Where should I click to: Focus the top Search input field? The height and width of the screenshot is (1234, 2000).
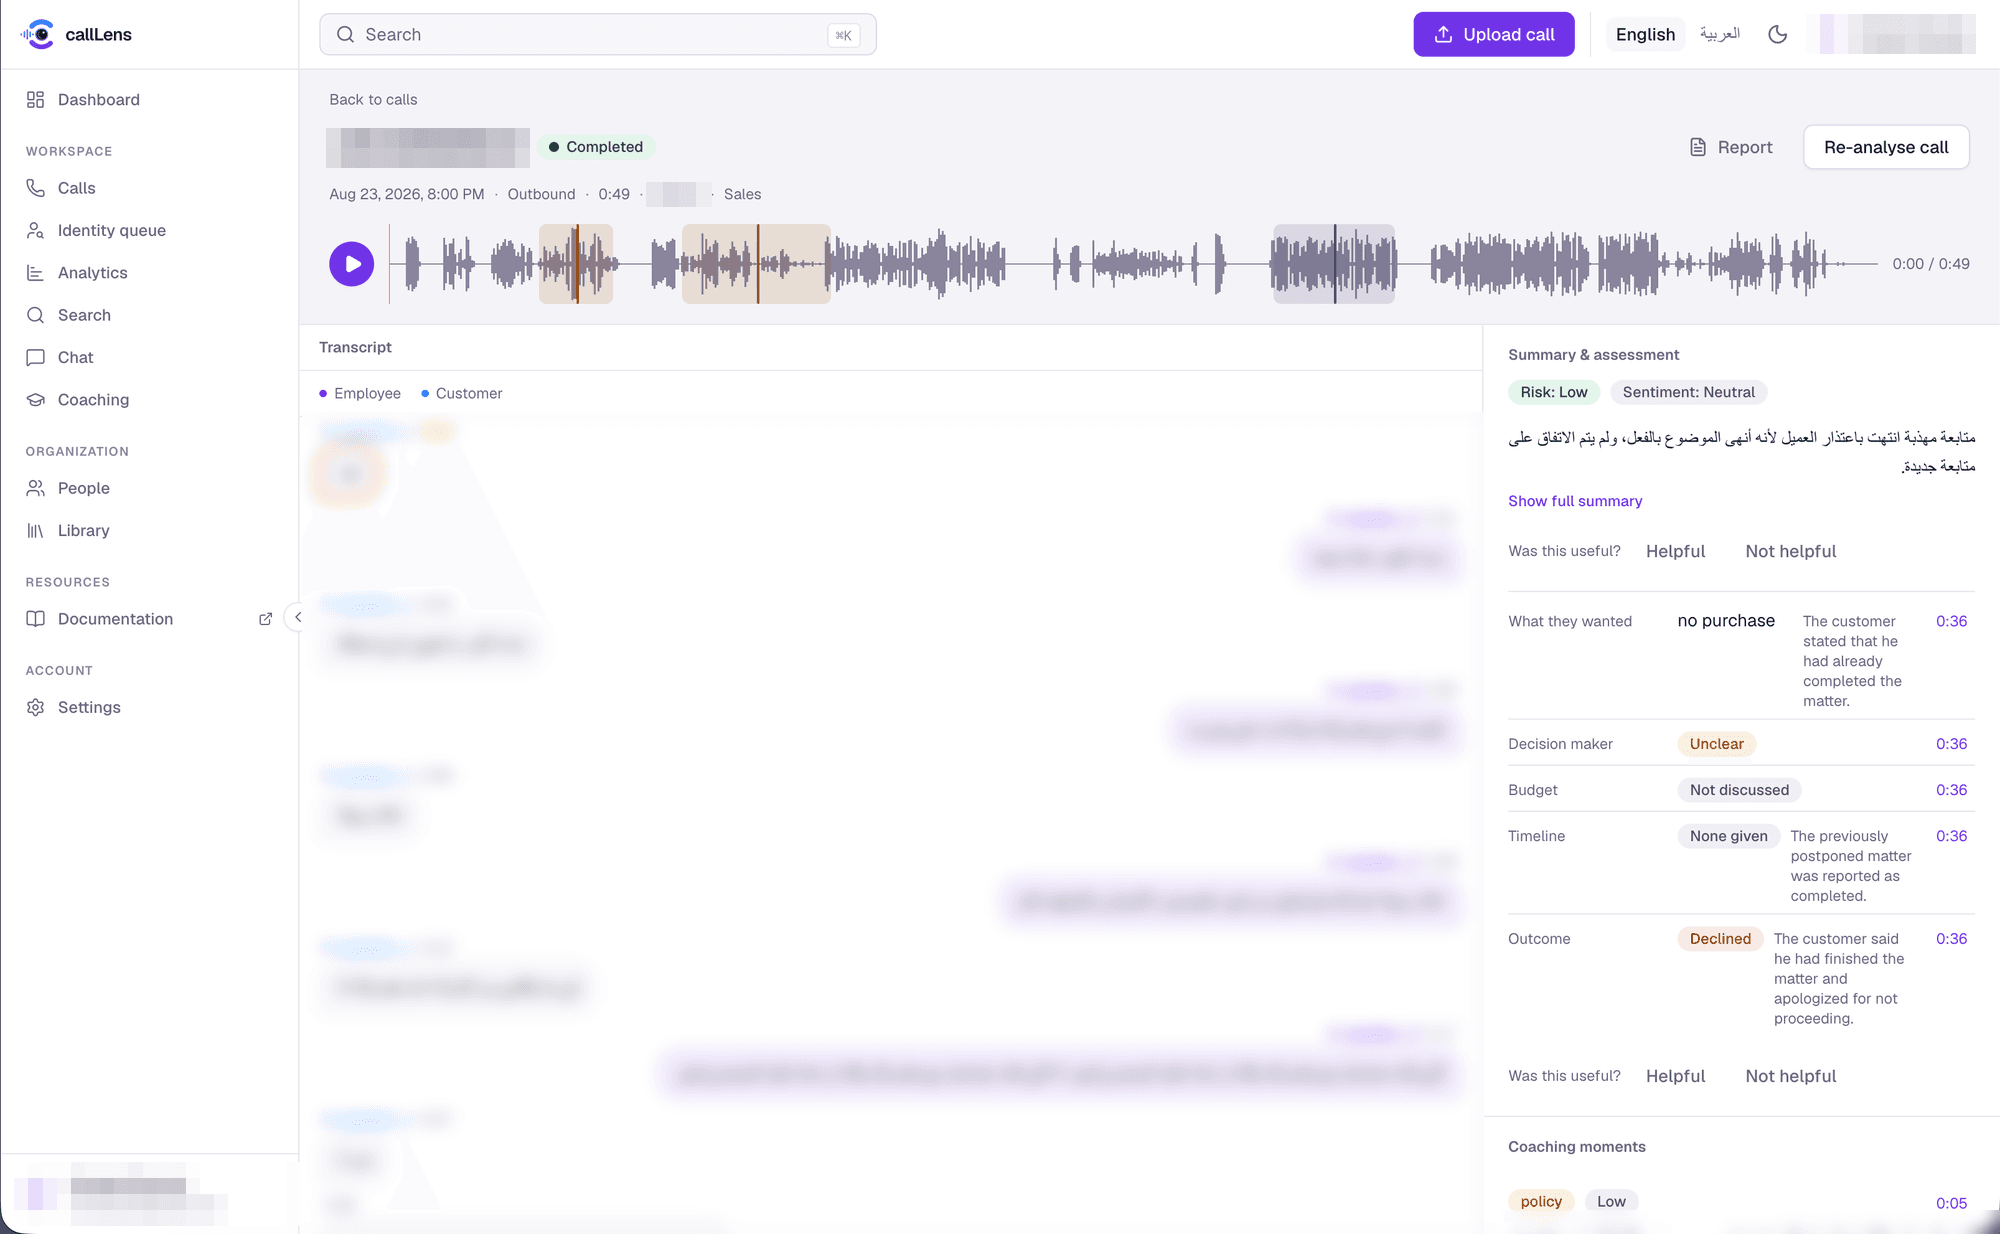coord(598,35)
